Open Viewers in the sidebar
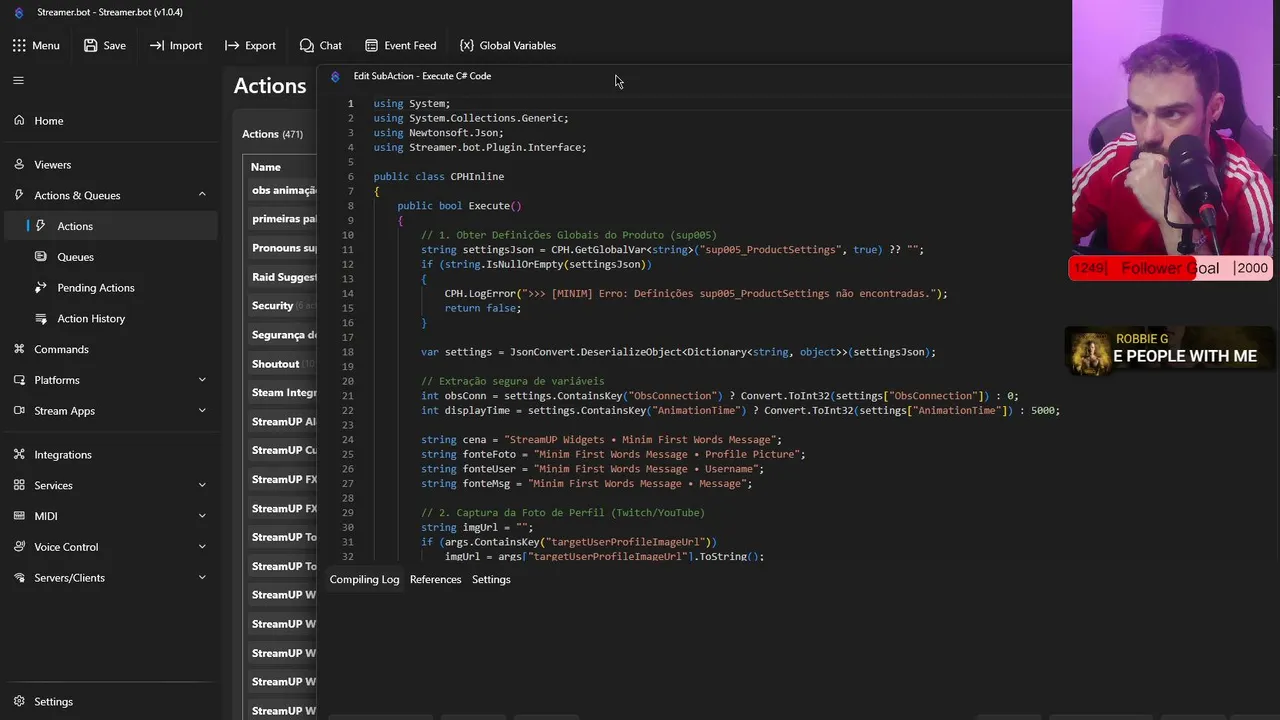This screenshot has height=720, width=1280. point(110,164)
